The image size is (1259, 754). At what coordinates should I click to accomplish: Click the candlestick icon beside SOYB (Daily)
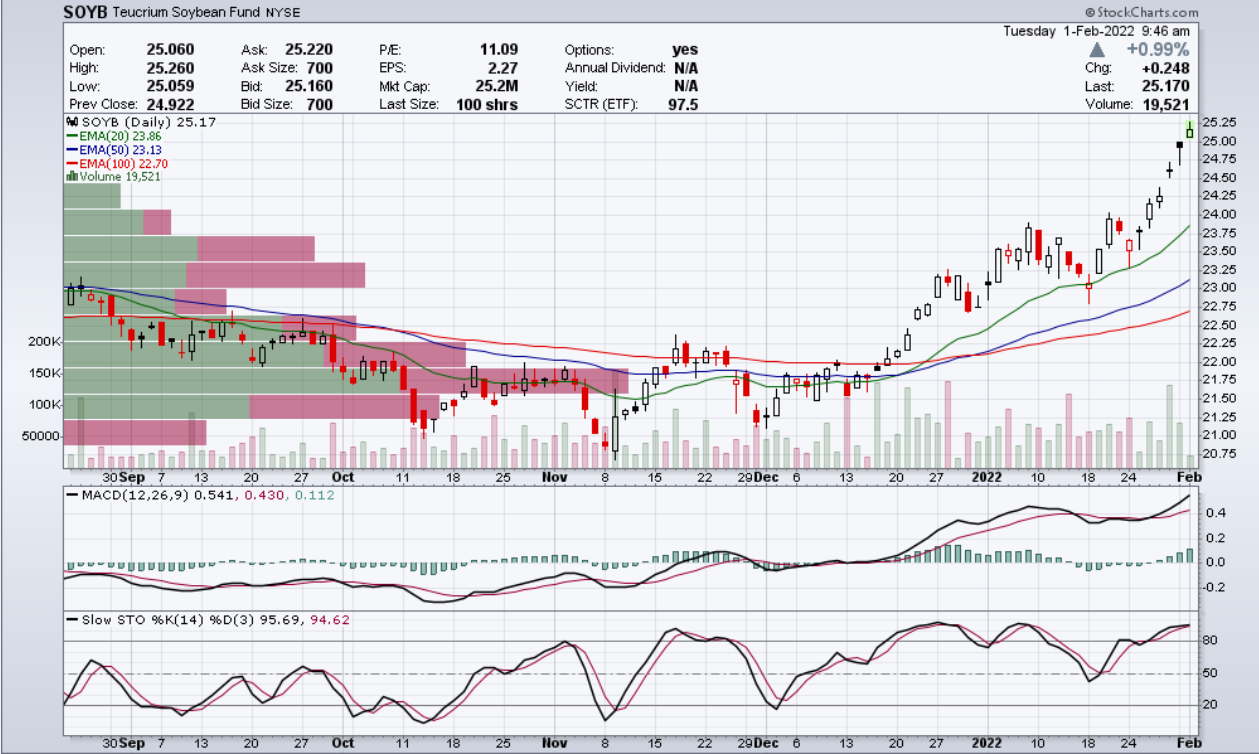point(72,121)
